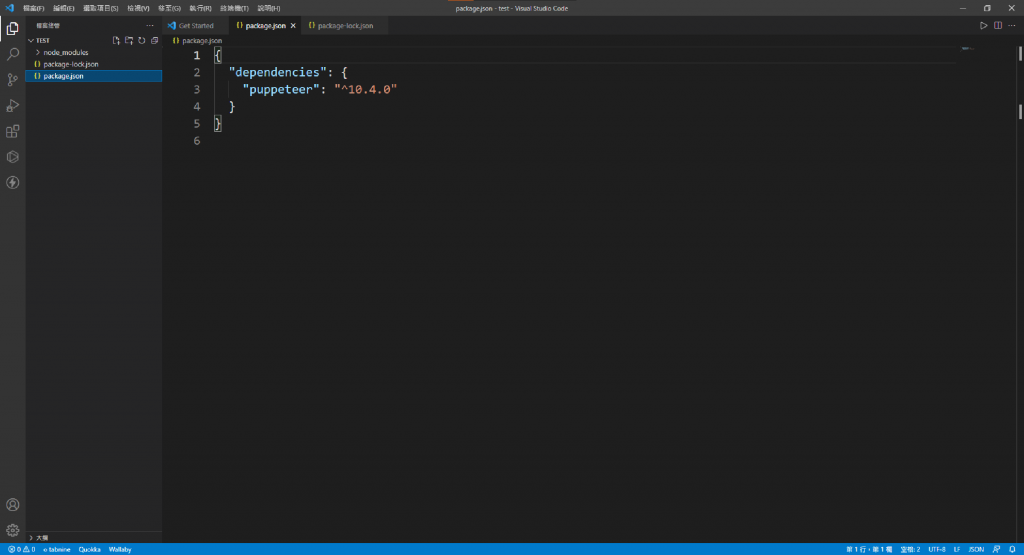The width and height of the screenshot is (1024, 555).
Task: Close the package.json editor tab
Action: [293, 25]
